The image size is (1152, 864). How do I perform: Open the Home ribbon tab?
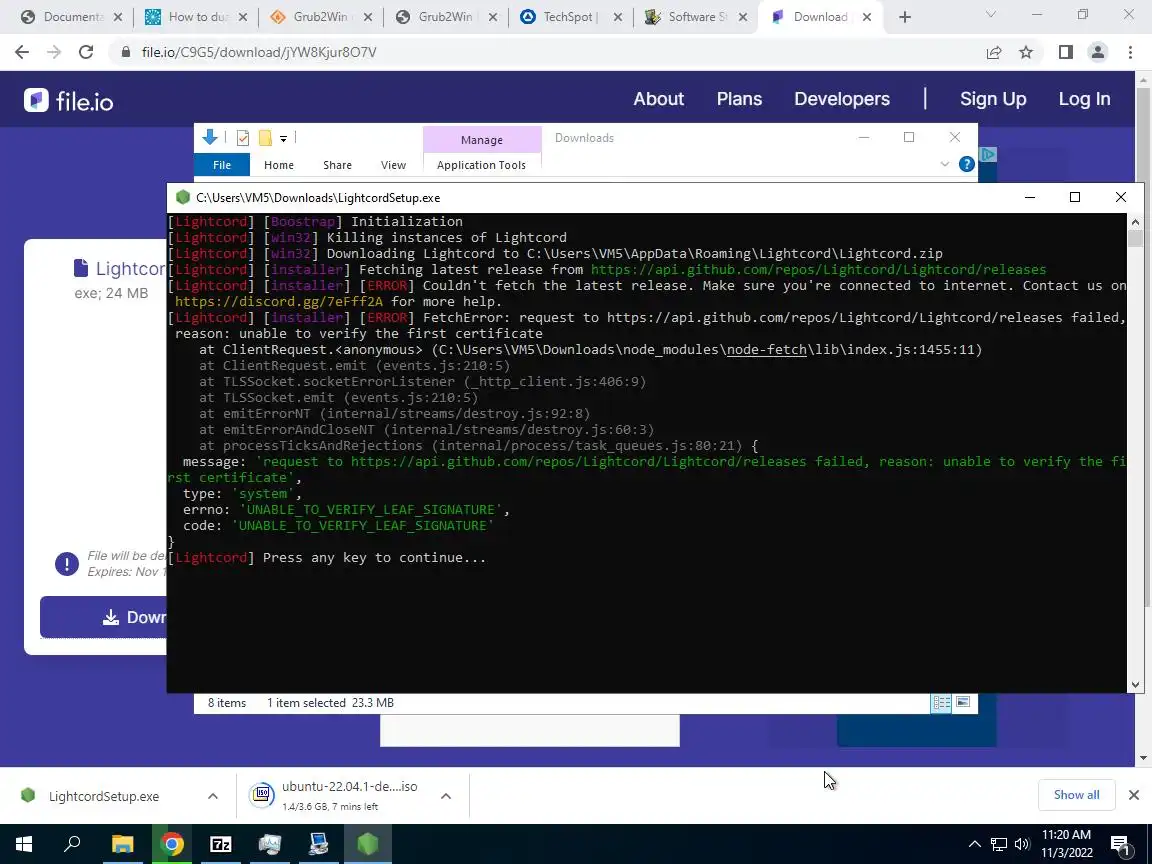[278, 165]
